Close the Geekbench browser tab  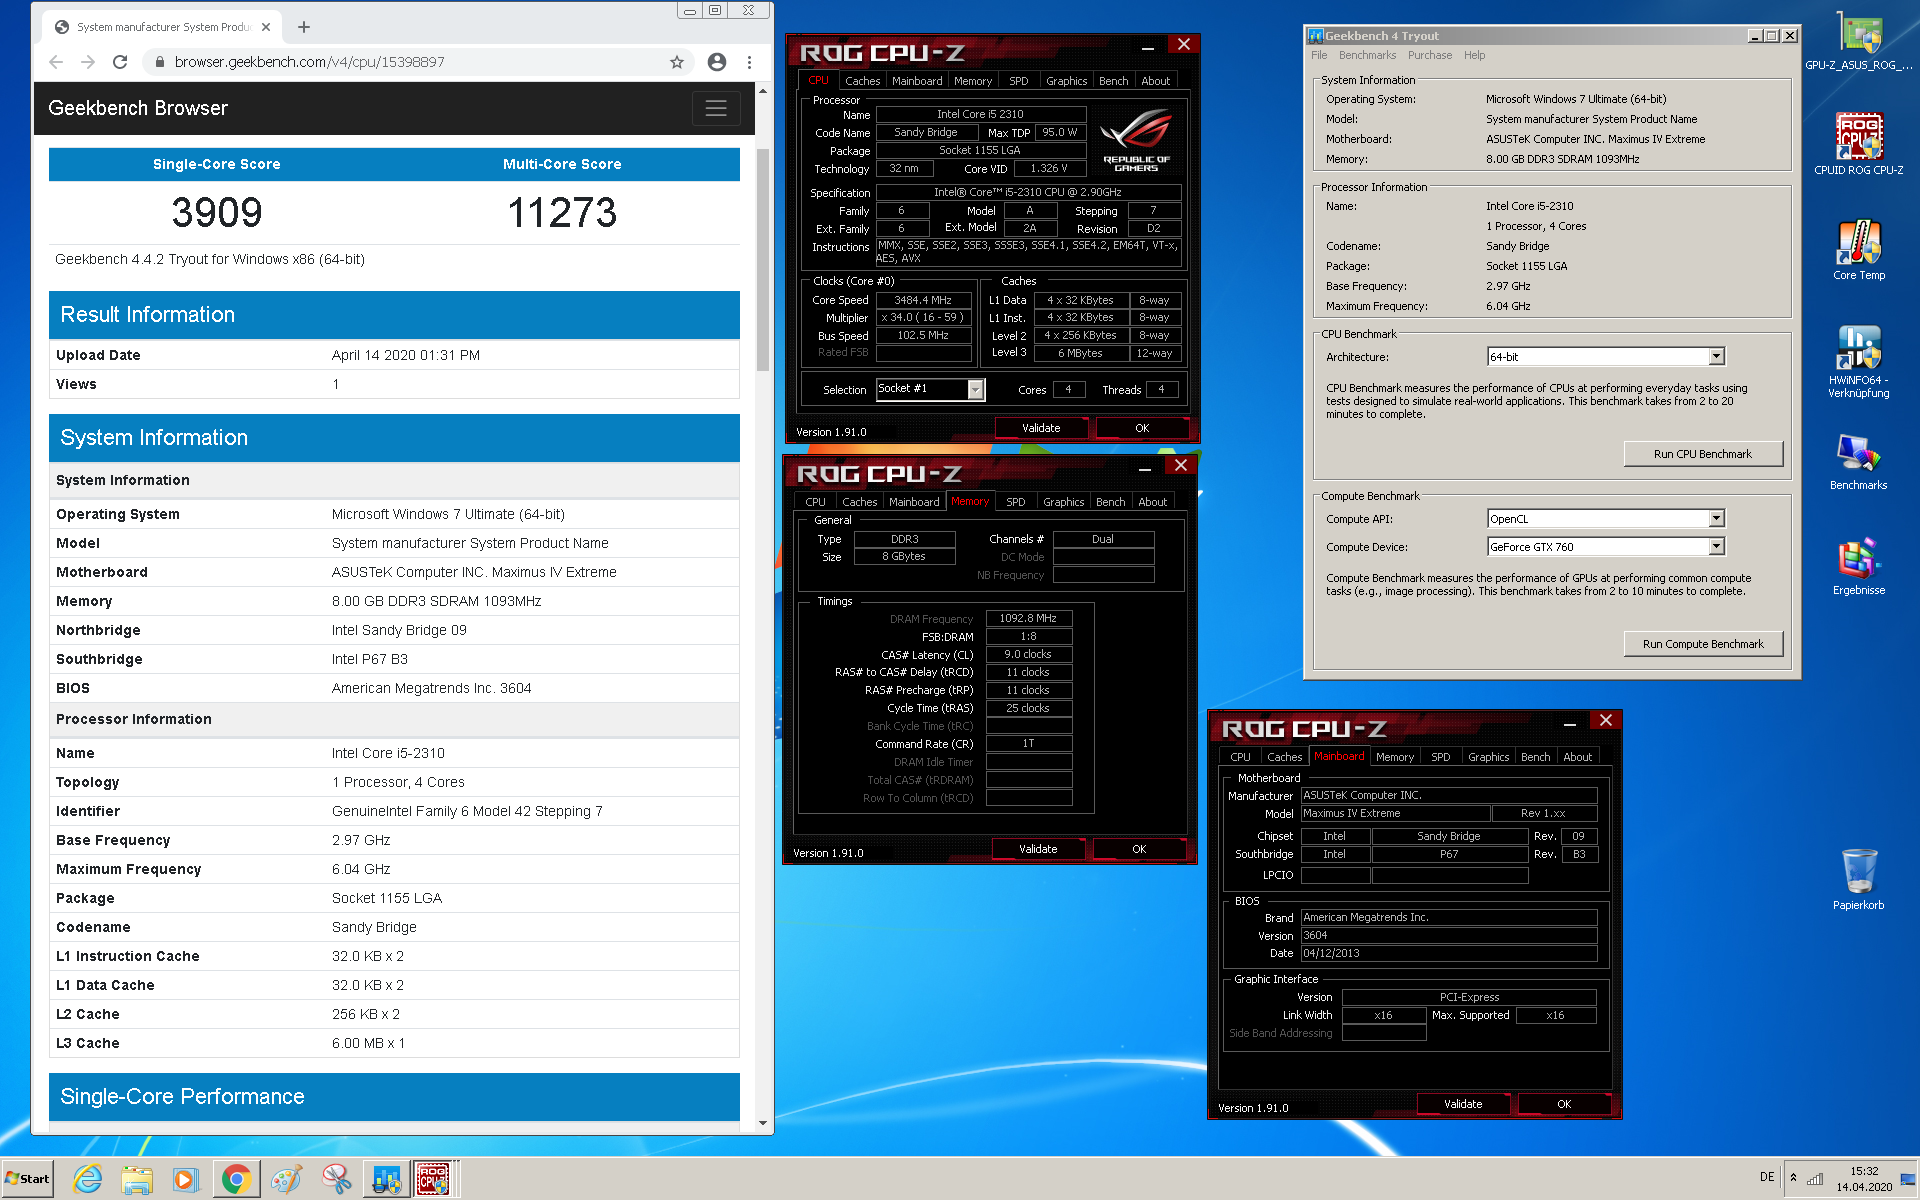(x=266, y=27)
